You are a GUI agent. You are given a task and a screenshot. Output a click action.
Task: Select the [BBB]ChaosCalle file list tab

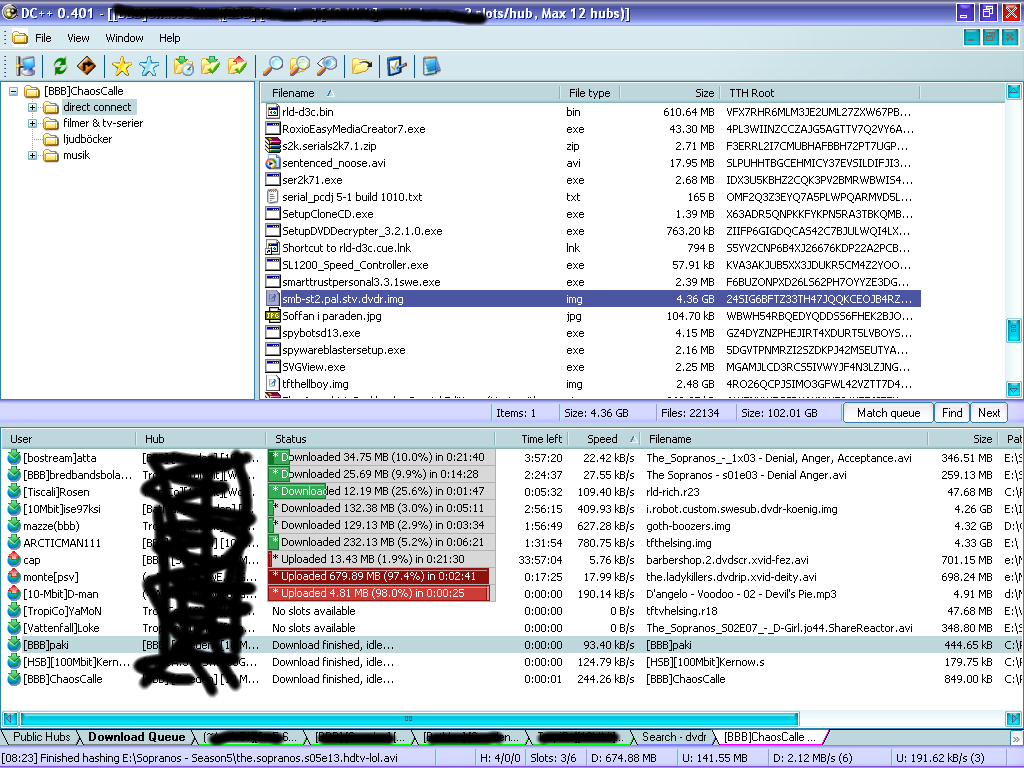pos(769,737)
